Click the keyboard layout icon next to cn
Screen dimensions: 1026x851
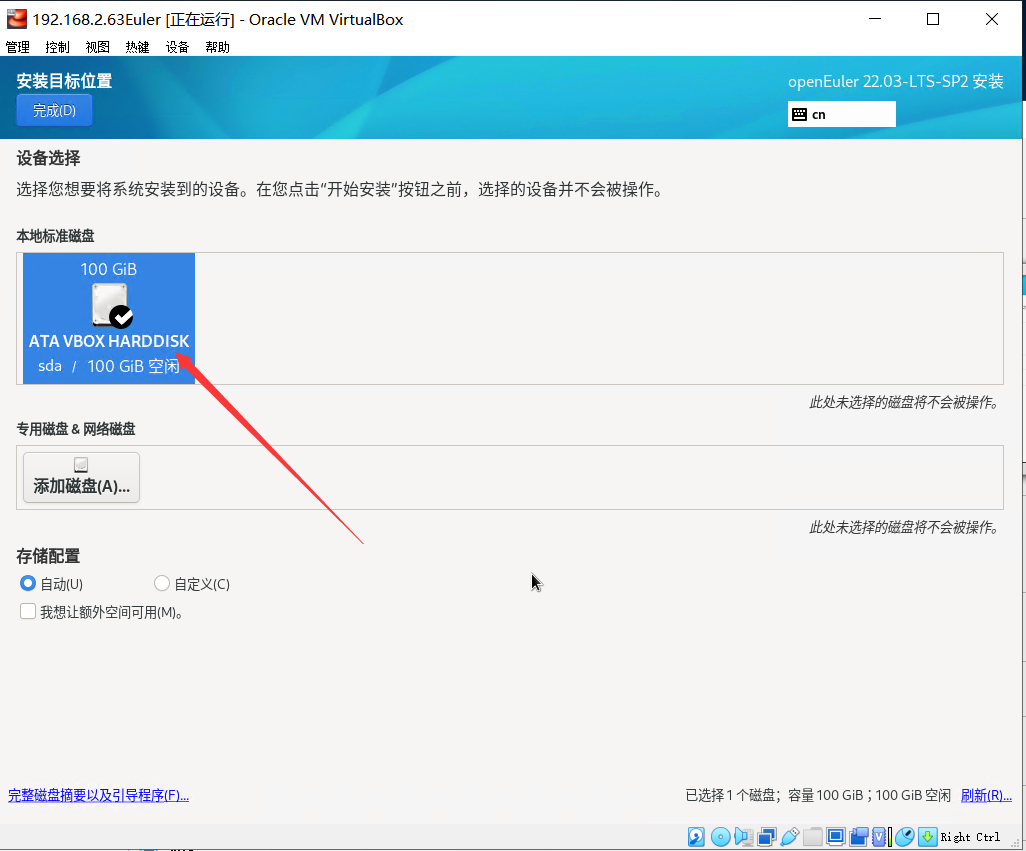click(800, 114)
